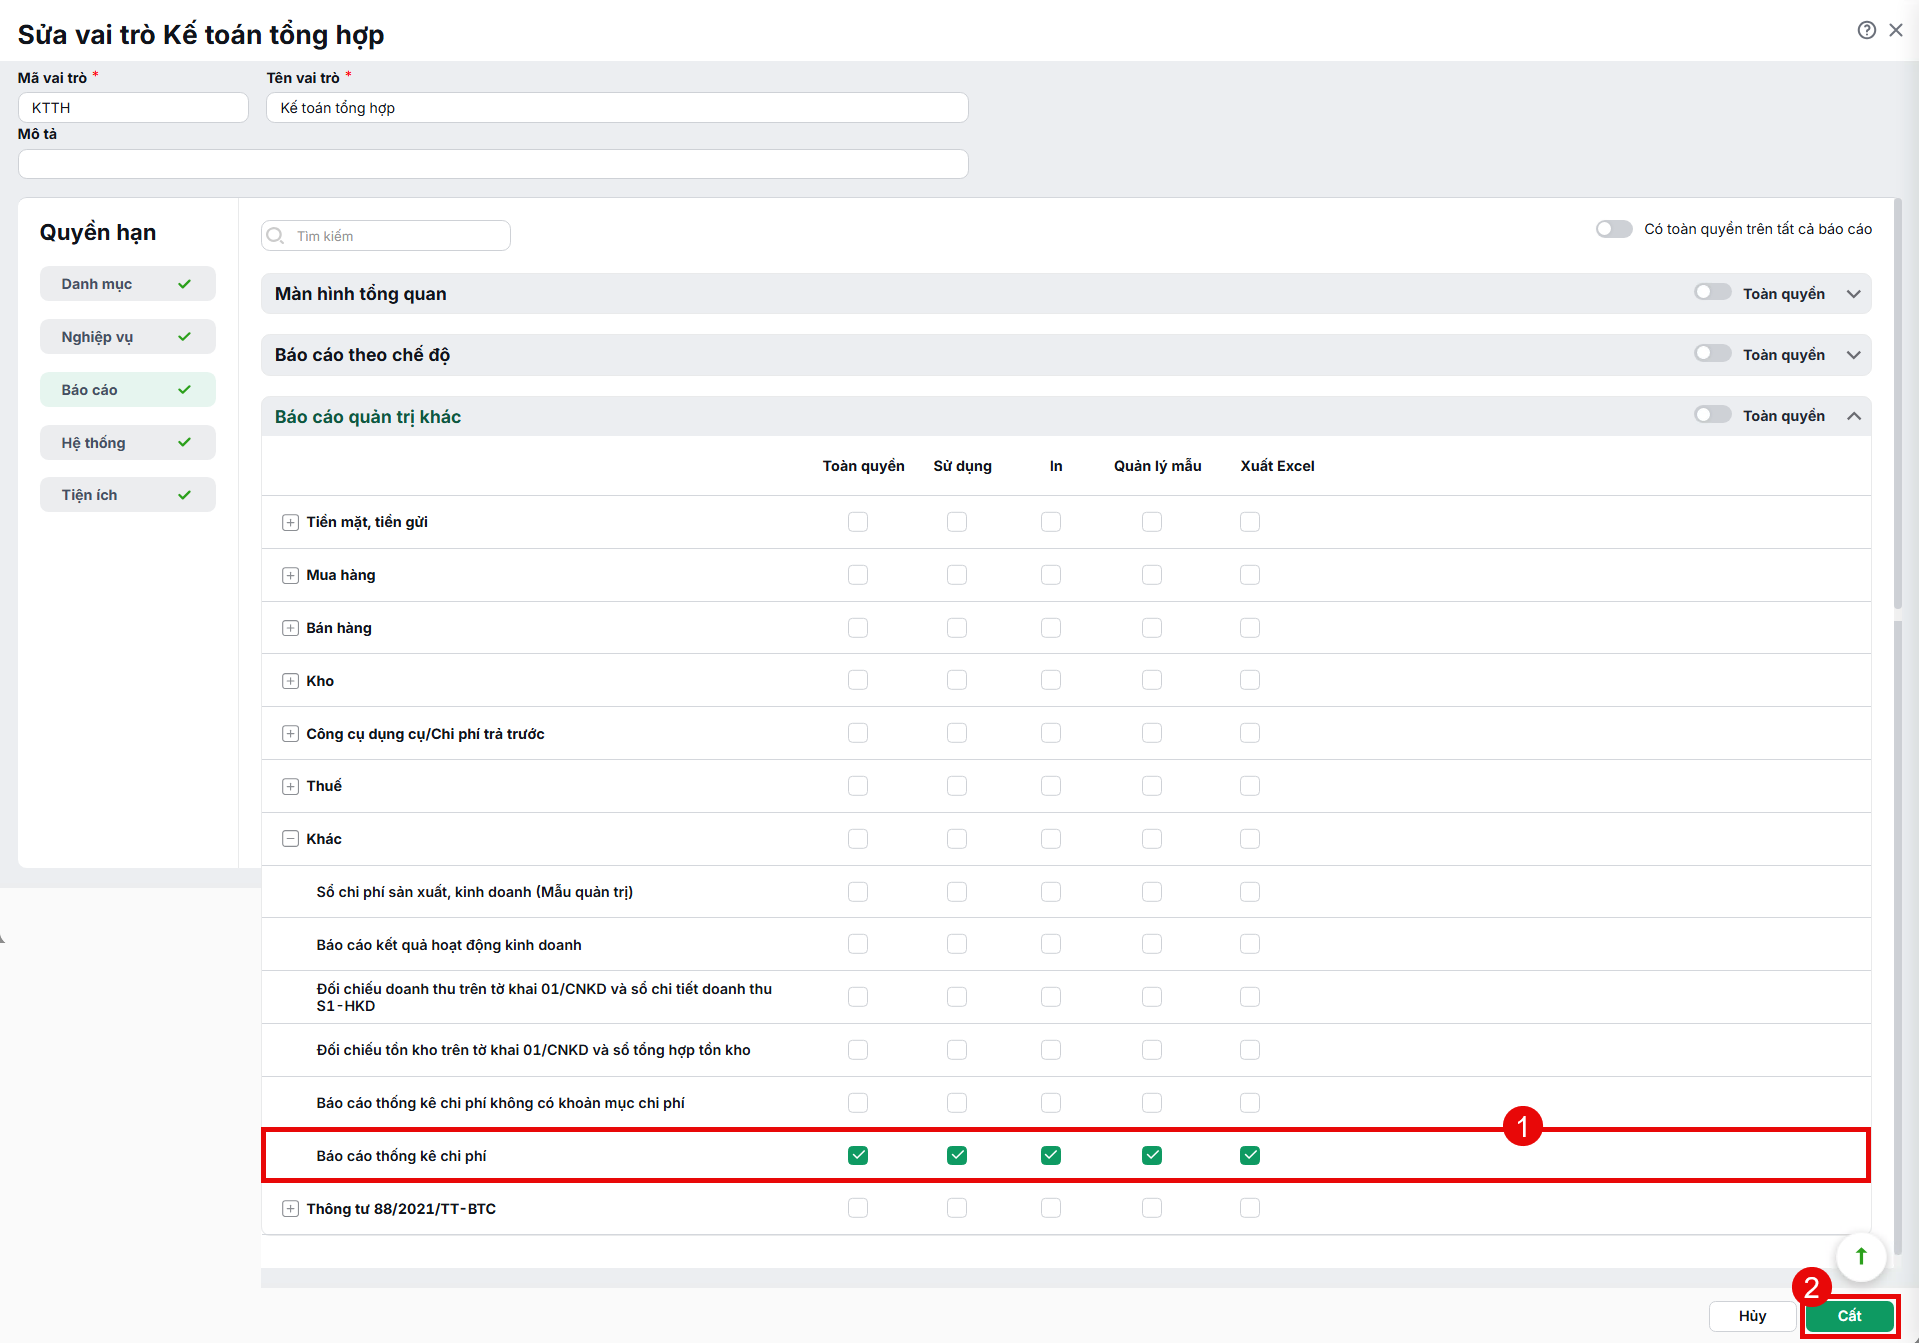Expand Thông tư 88/2021/TT-BTC plus icon
The image size is (1919, 1343).
click(x=290, y=1209)
